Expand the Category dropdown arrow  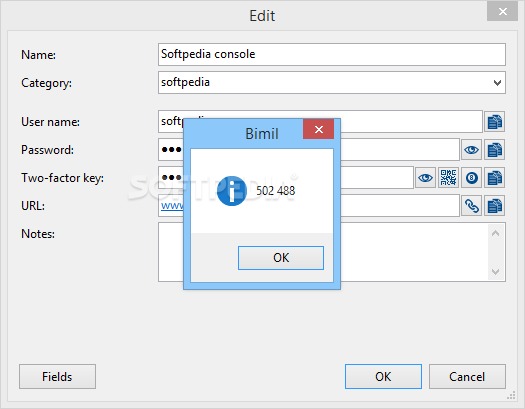(x=497, y=83)
